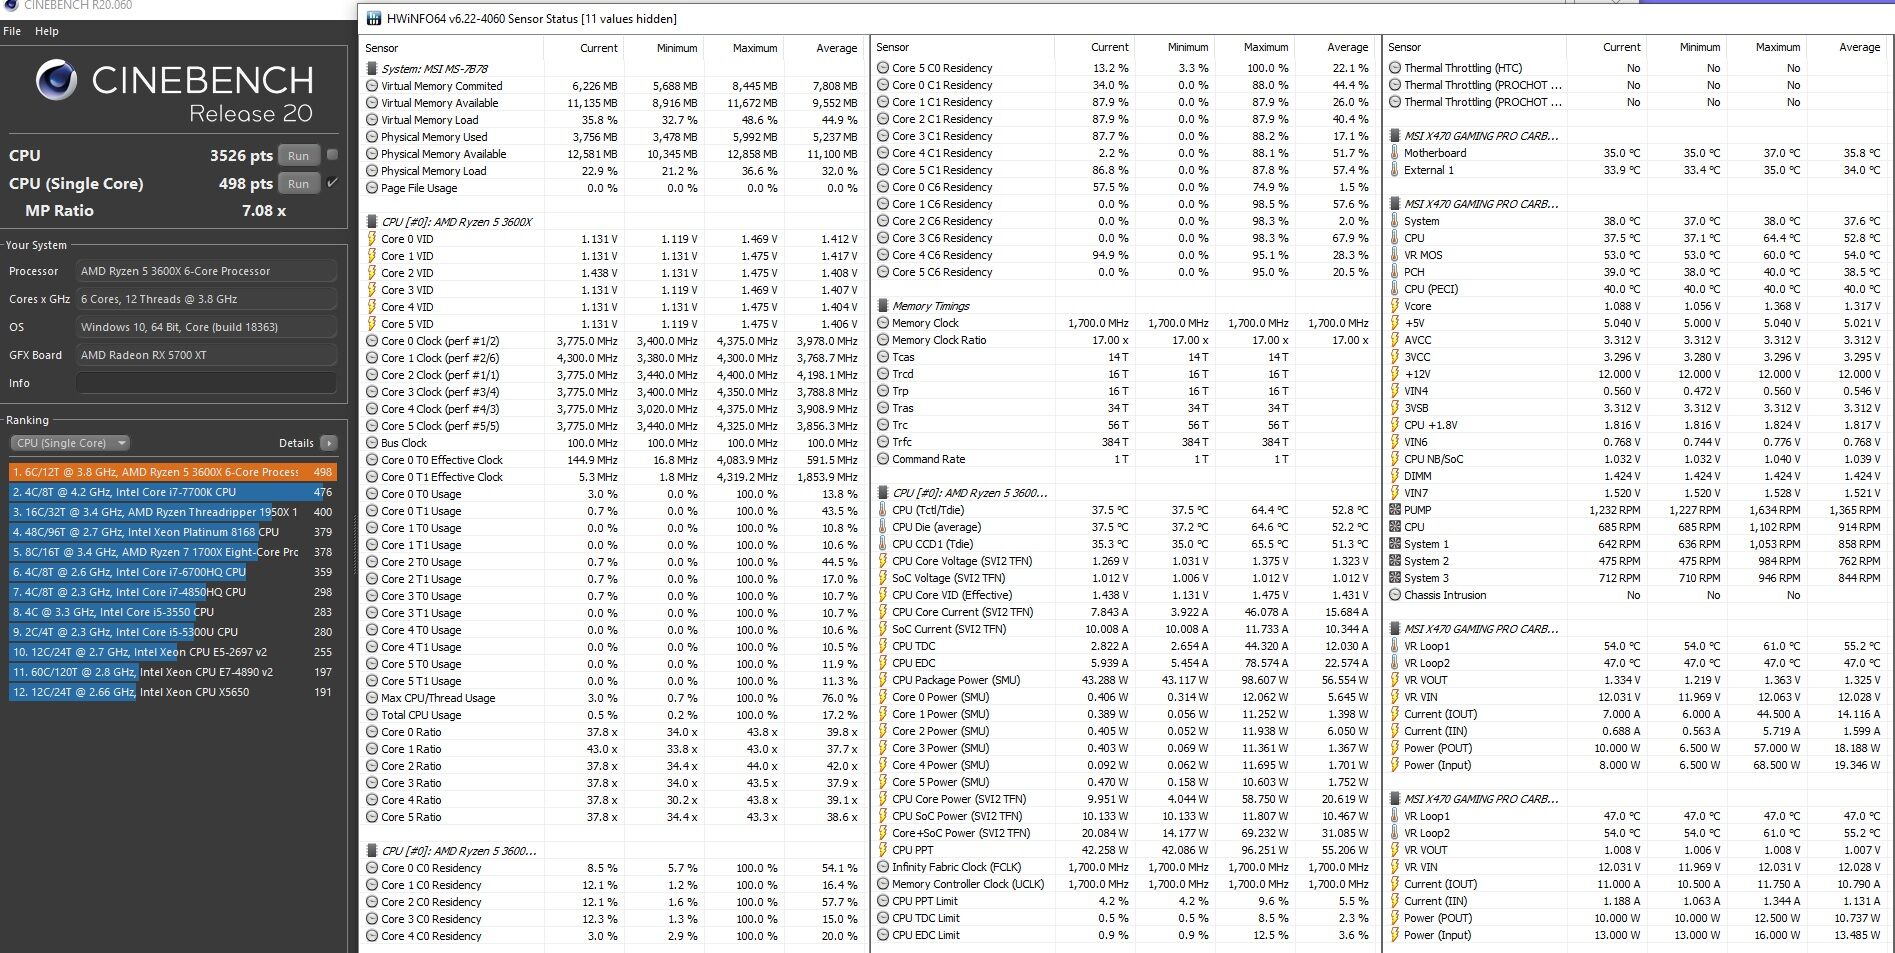
Task: Run the CPU multi-core benchmark
Action: pyautogui.click(x=298, y=156)
